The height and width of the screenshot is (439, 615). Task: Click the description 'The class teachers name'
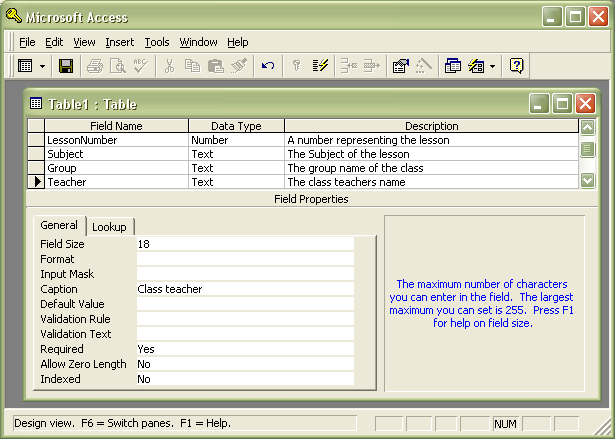[x=431, y=182]
